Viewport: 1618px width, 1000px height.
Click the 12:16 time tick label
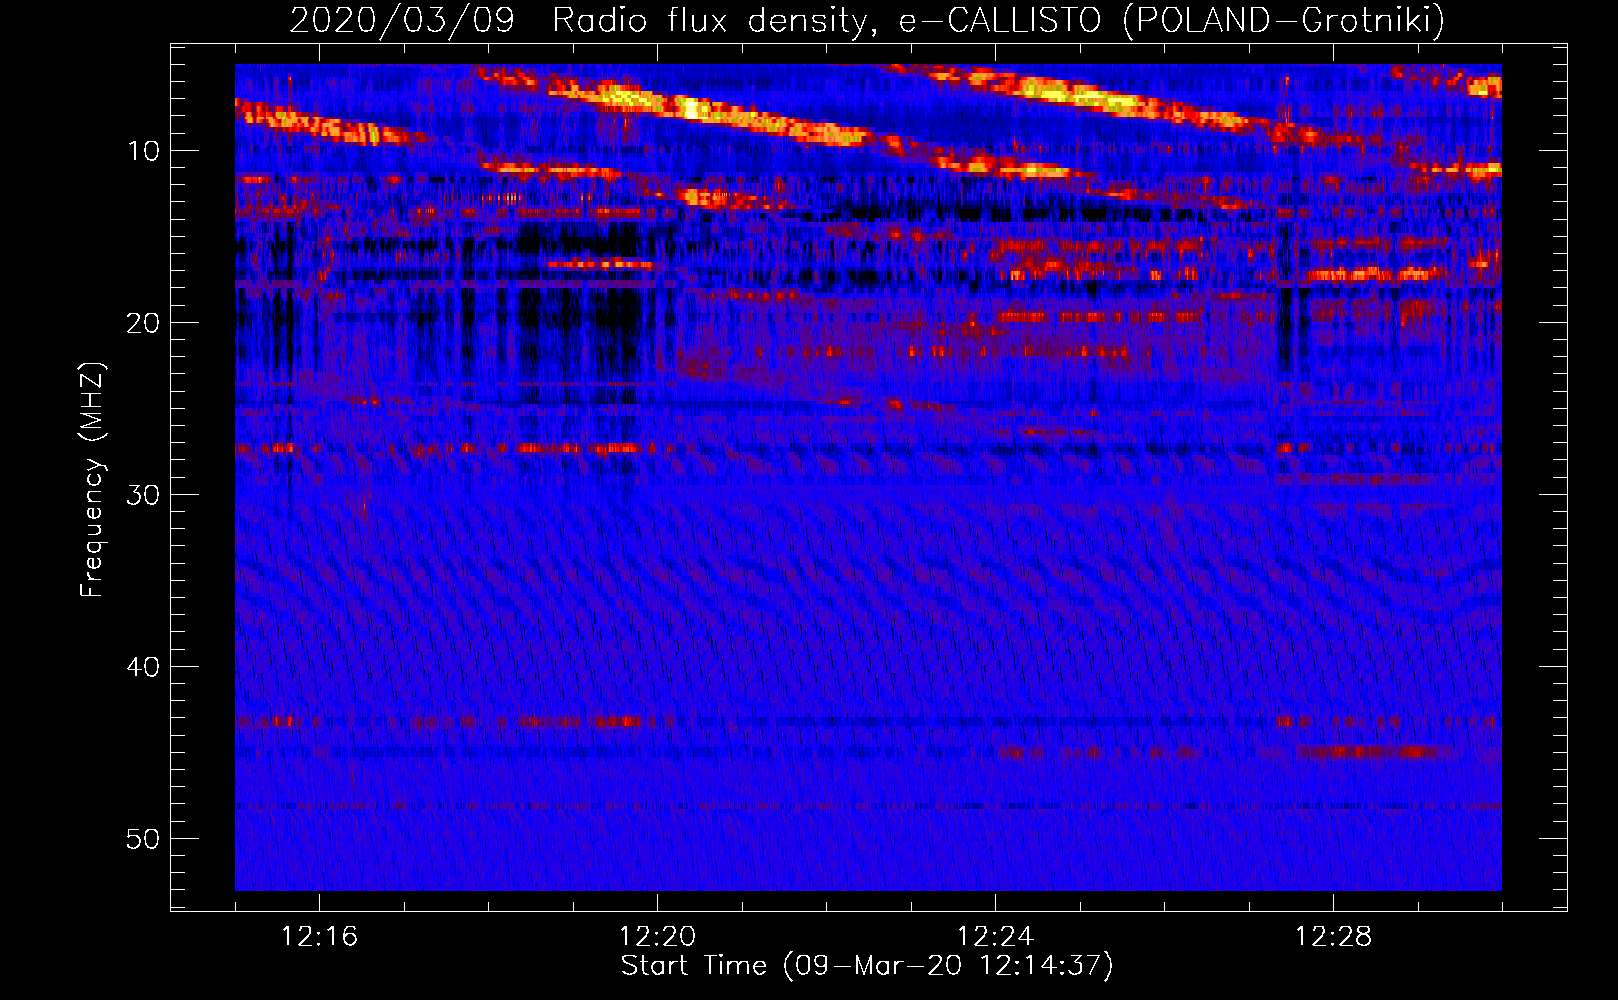(319, 937)
